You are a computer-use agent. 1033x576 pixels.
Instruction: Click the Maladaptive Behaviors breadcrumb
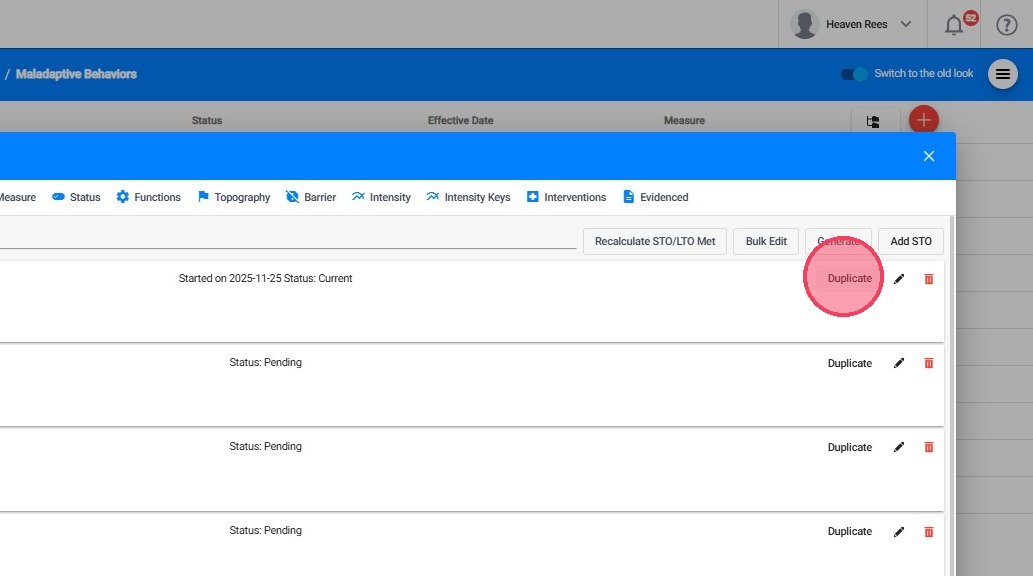click(x=76, y=74)
